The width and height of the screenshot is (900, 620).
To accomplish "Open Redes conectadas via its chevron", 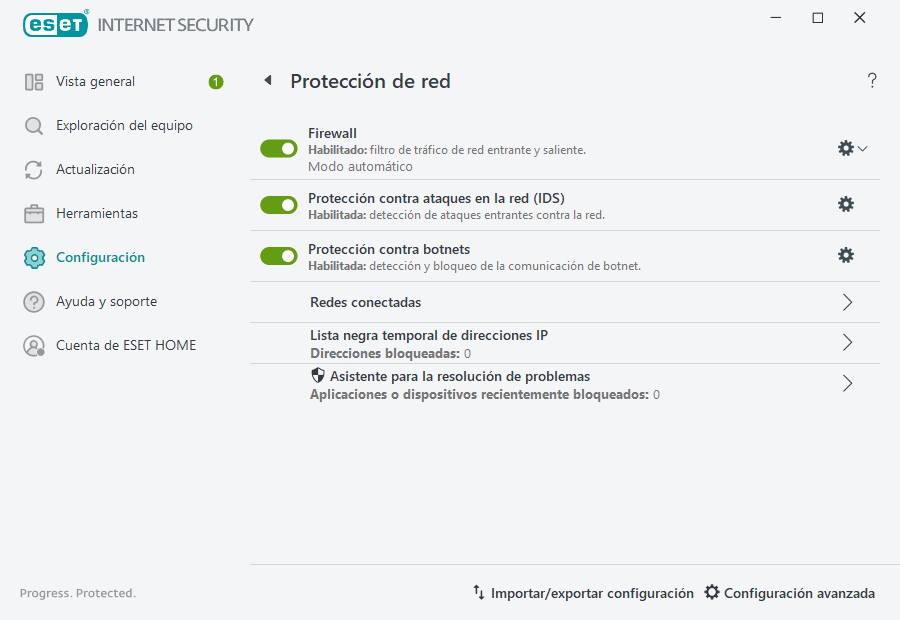I will [x=847, y=301].
